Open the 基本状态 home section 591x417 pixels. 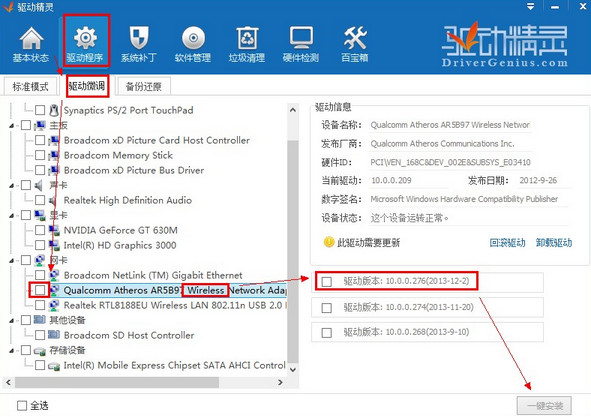pyautogui.click(x=31, y=44)
